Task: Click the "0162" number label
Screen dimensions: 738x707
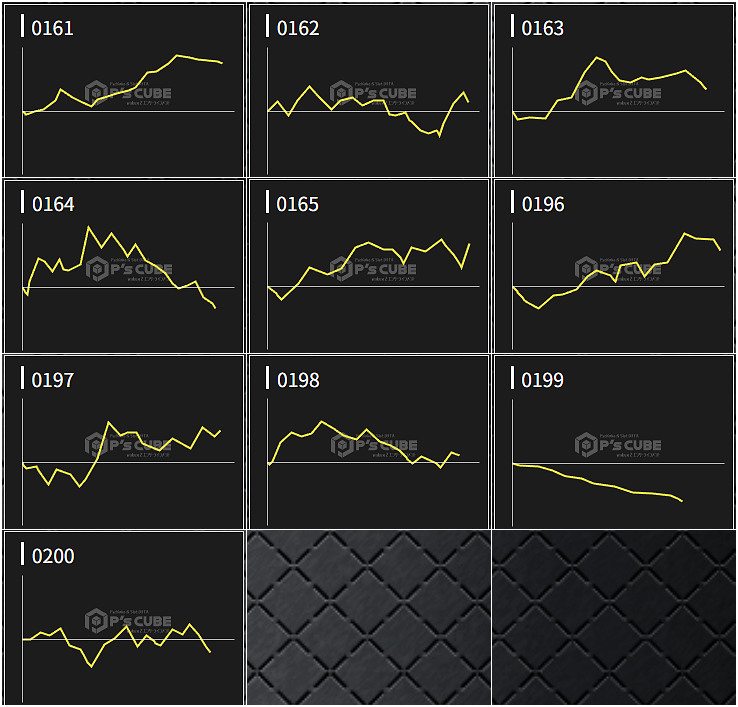Action: (298, 28)
